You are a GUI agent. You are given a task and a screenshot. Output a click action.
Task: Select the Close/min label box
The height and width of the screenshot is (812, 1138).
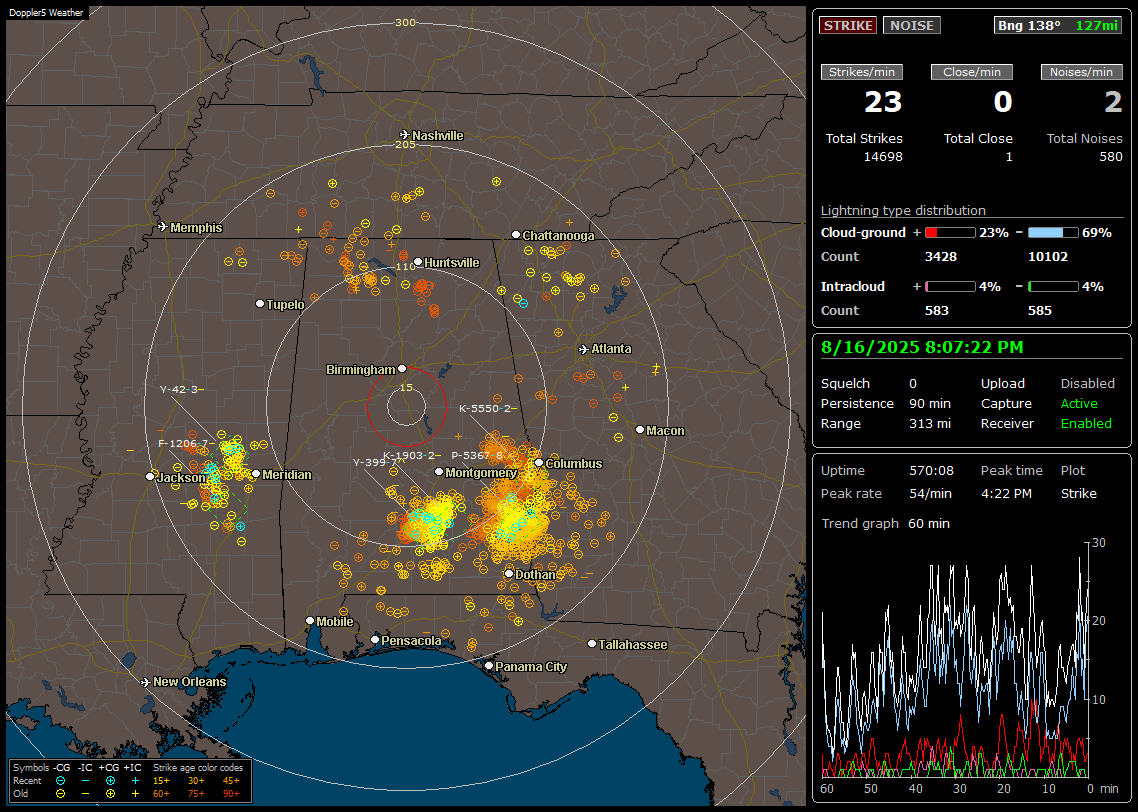coord(972,72)
